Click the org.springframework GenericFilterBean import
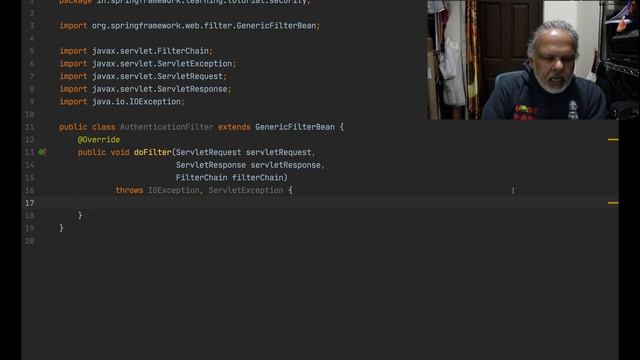 click(x=190, y=26)
